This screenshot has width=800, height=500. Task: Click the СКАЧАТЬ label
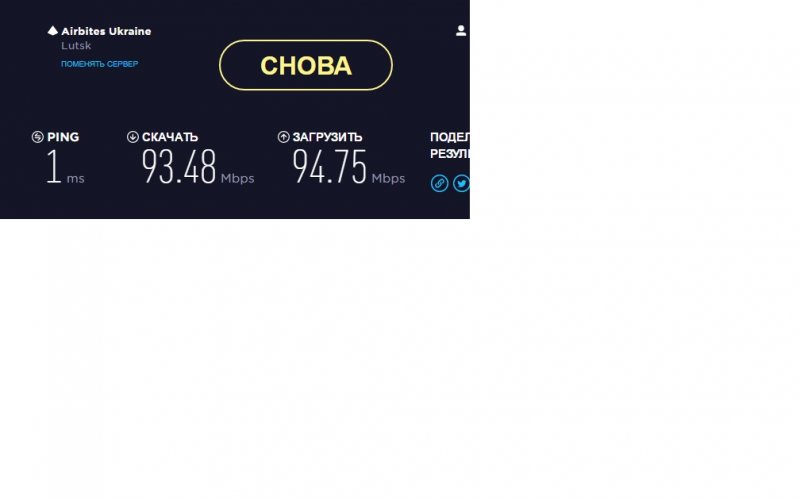(170, 137)
